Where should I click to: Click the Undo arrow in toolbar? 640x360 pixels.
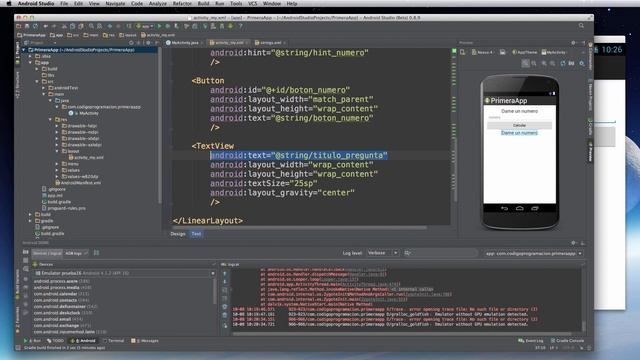click(x=46, y=26)
